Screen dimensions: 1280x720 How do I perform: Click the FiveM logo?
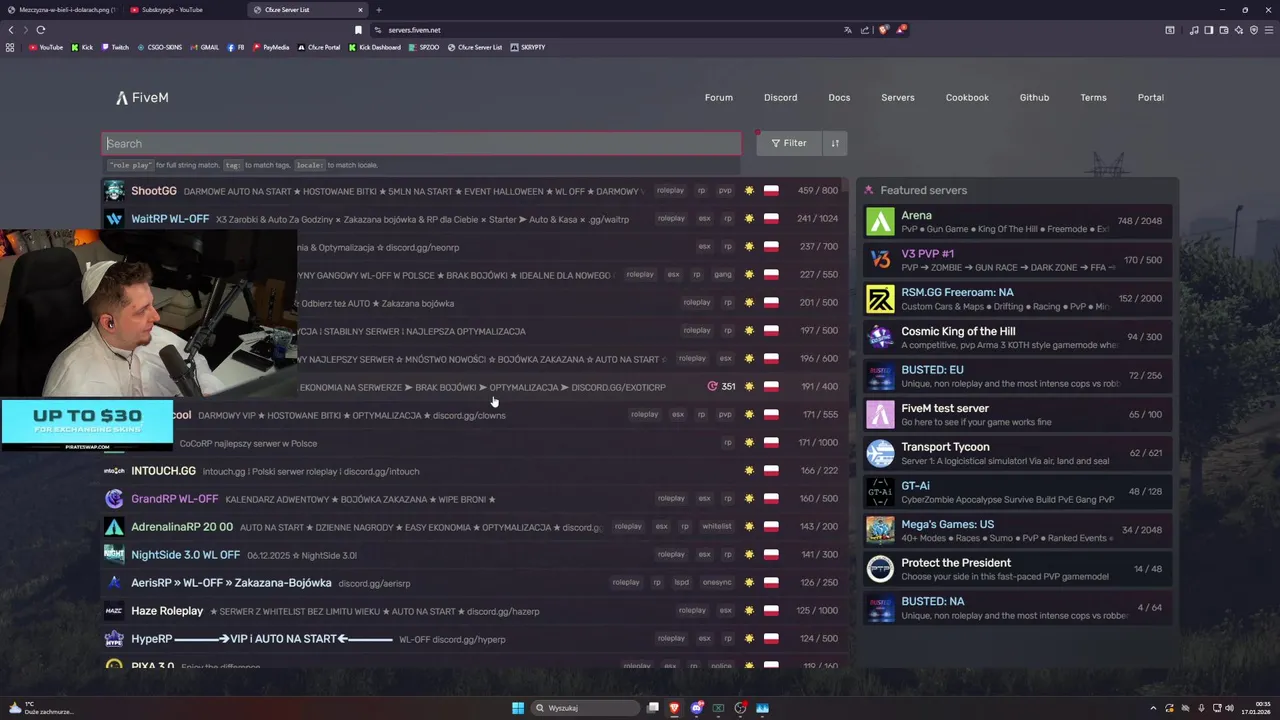(142, 98)
